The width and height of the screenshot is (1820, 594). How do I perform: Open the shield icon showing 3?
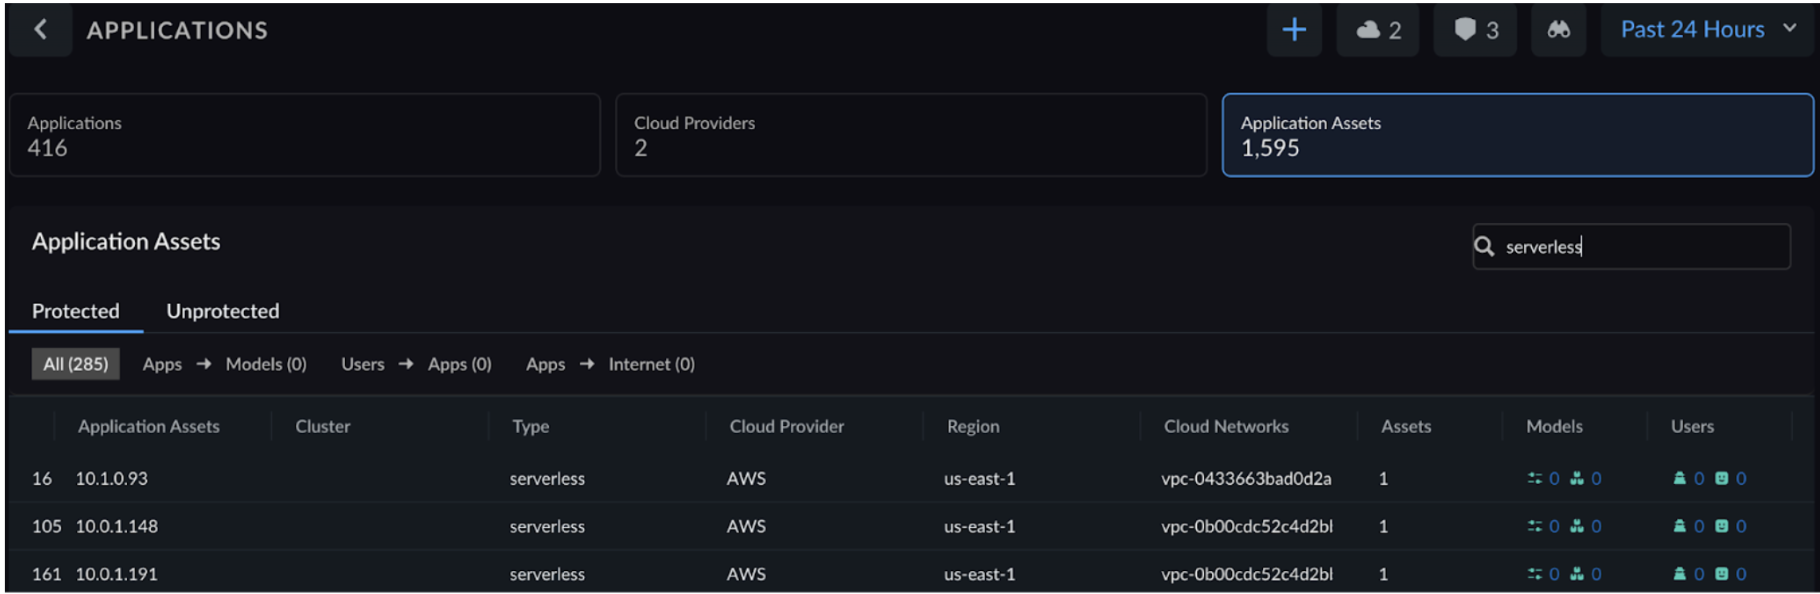point(1475,30)
